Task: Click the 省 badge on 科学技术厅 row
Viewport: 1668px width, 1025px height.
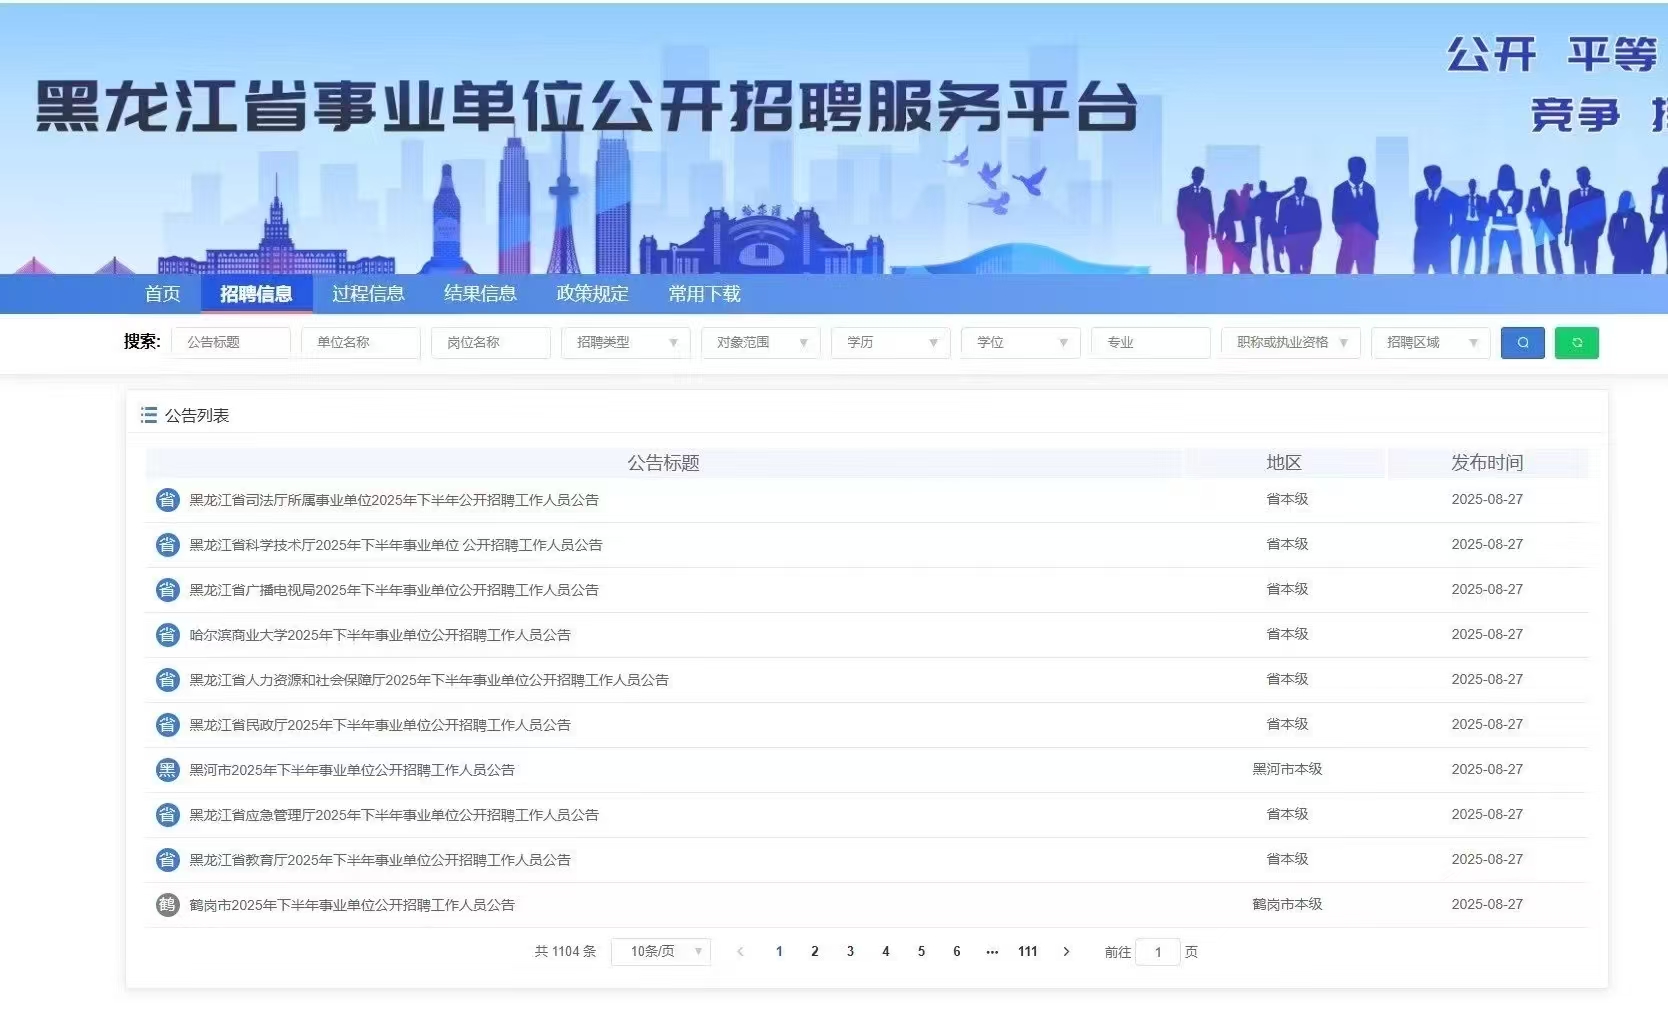Action: tap(166, 544)
